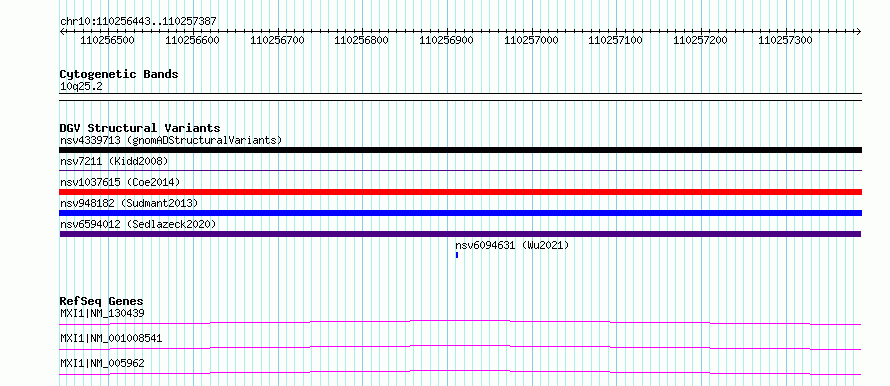The image size is (890, 386).
Task: Click the blue nsv948182 variant bar
Action: (460, 213)
